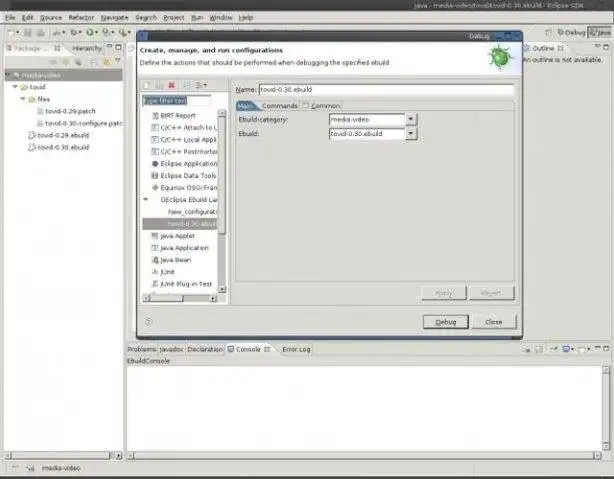This screenshot has width=614, height=479.
Task: Open the Refactor menu
Action: 81,18
